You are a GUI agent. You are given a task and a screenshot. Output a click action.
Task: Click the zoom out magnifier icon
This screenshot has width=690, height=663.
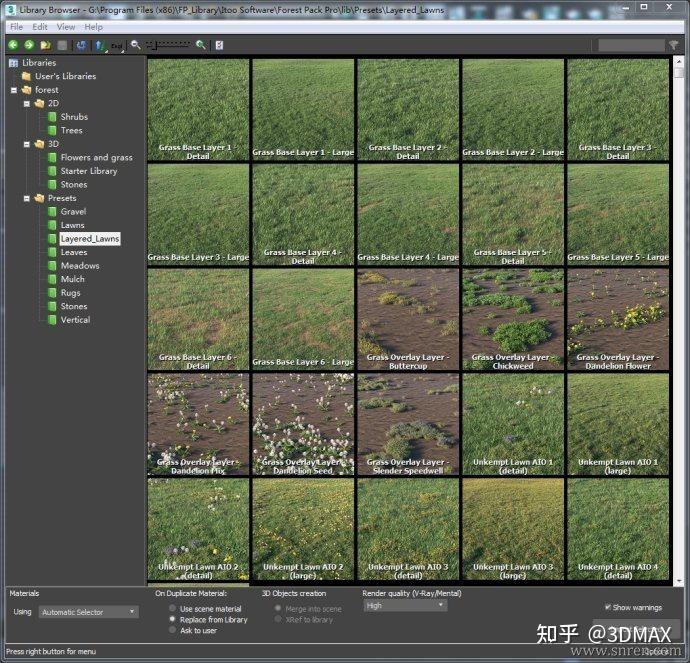136,45
